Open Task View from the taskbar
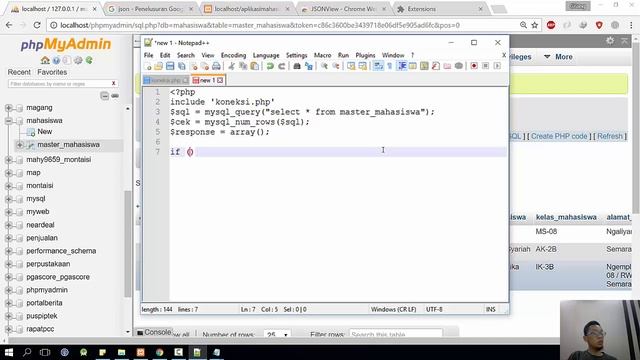The height and width of the screenshot is (360, 640). (x=45, y=352)
